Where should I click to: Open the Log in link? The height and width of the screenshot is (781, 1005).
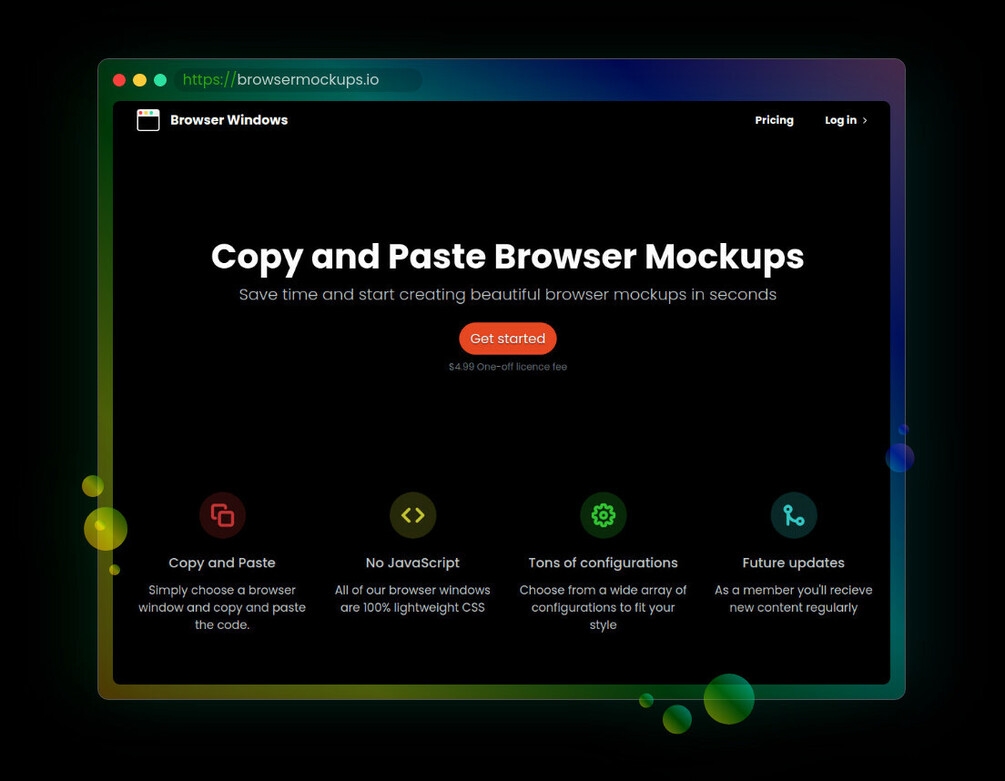[x=840, y=120]
